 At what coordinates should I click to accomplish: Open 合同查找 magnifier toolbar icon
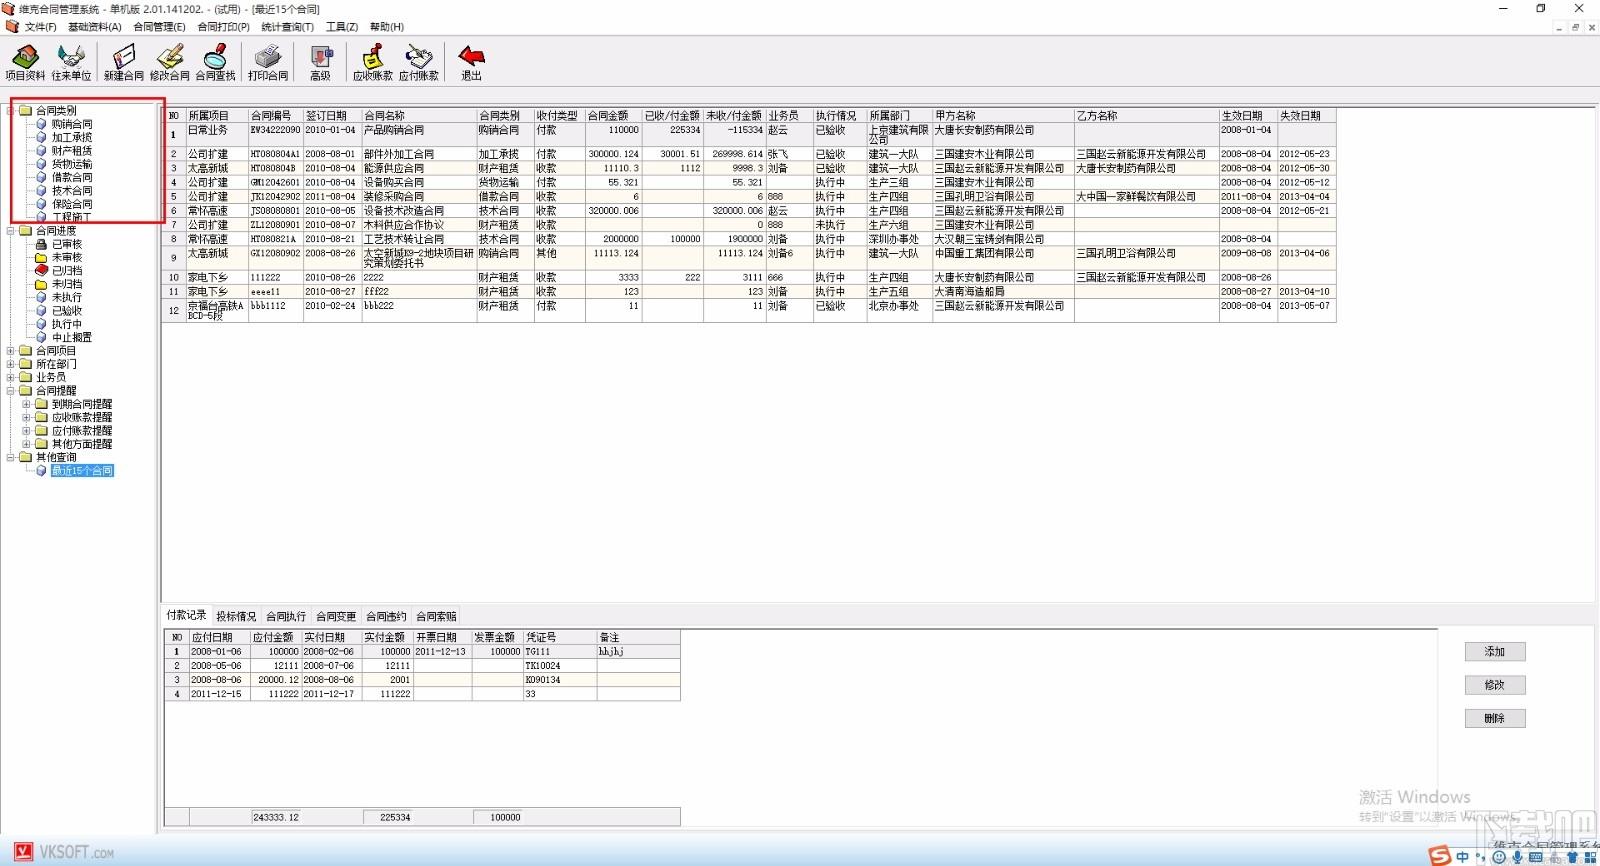[215, 62]
